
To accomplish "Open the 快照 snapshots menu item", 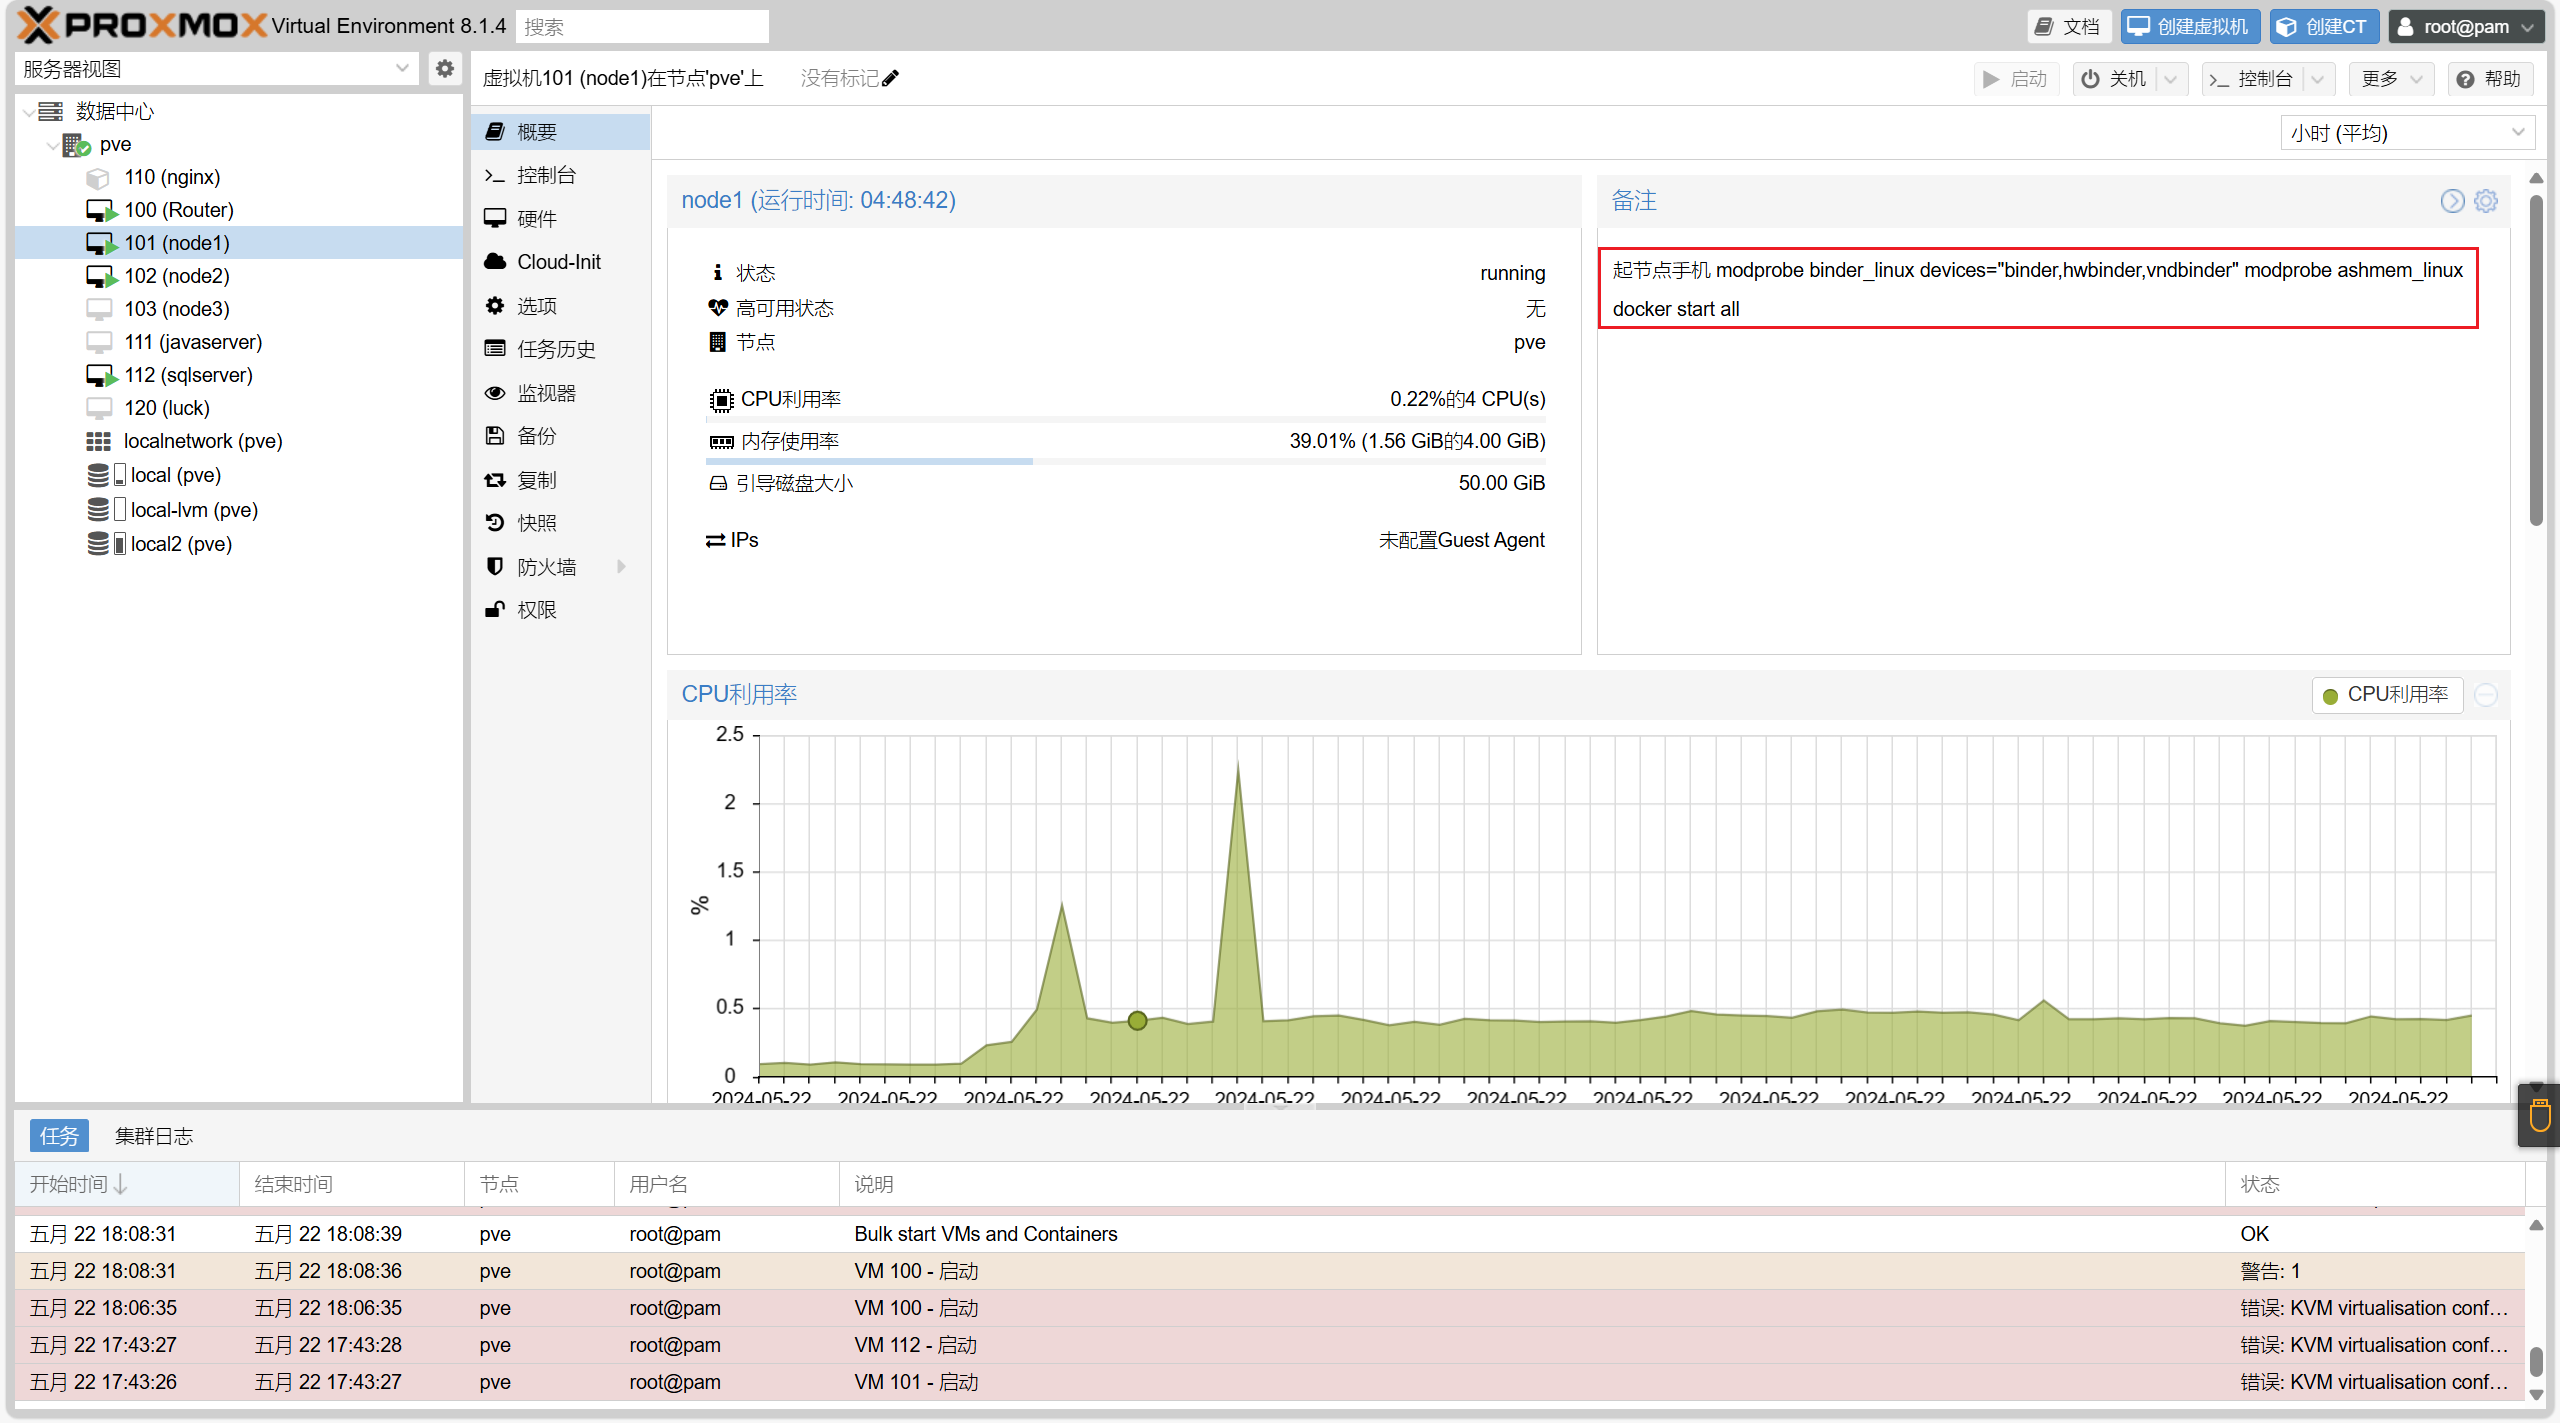I will 560,523.
